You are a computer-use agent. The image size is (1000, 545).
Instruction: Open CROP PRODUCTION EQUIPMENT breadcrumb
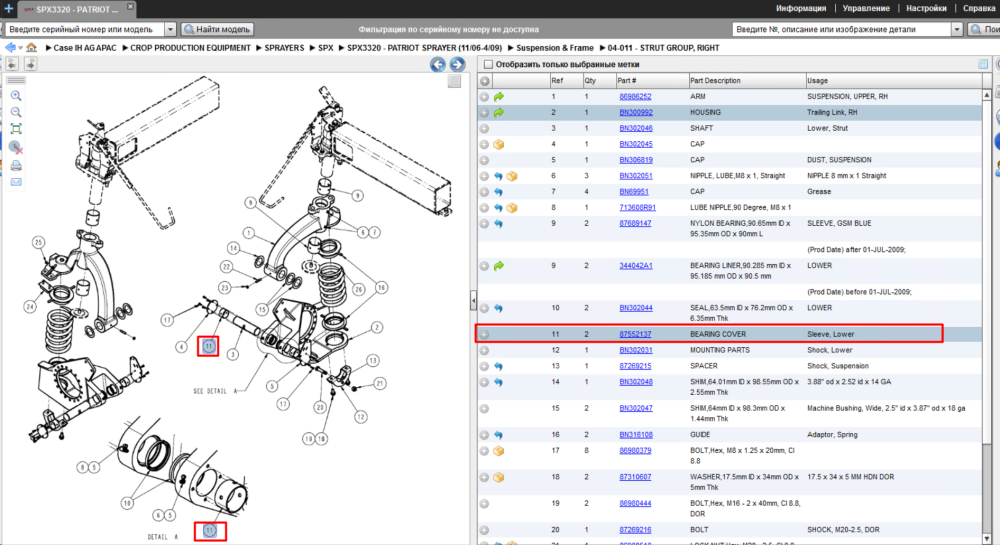190,48
